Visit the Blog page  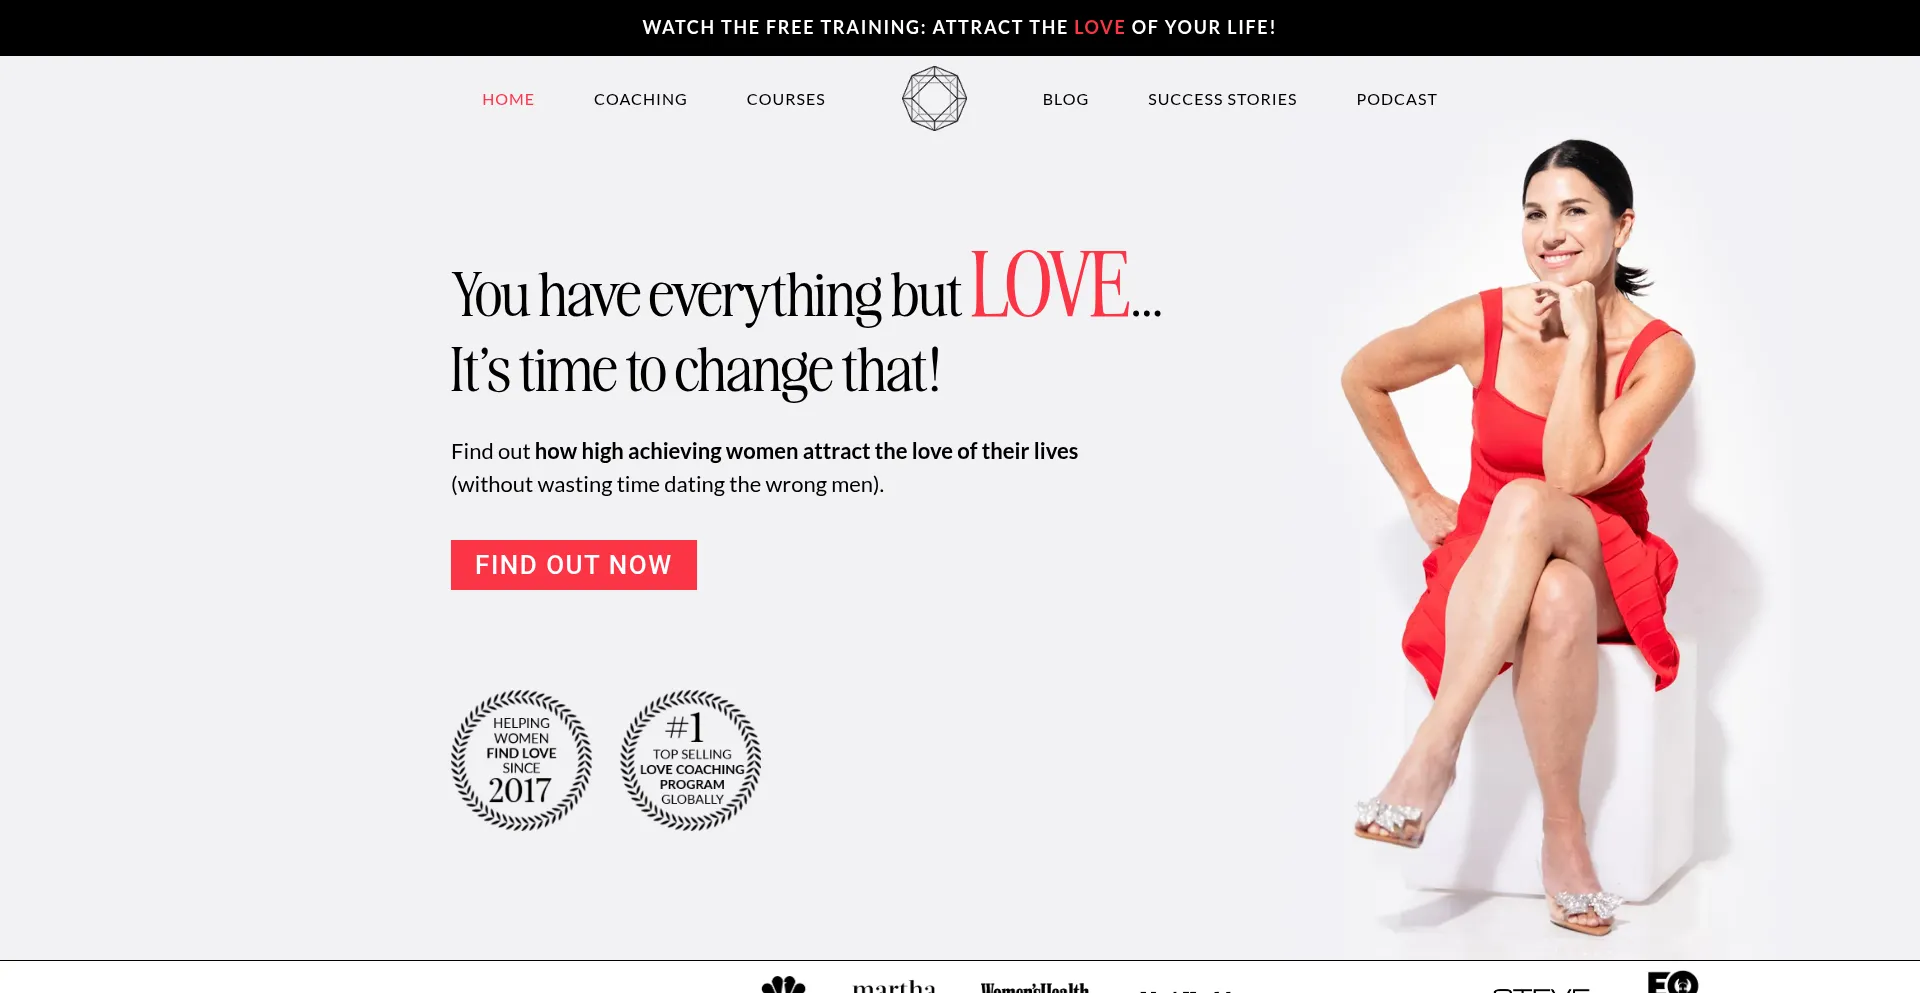pos(1065,99)
